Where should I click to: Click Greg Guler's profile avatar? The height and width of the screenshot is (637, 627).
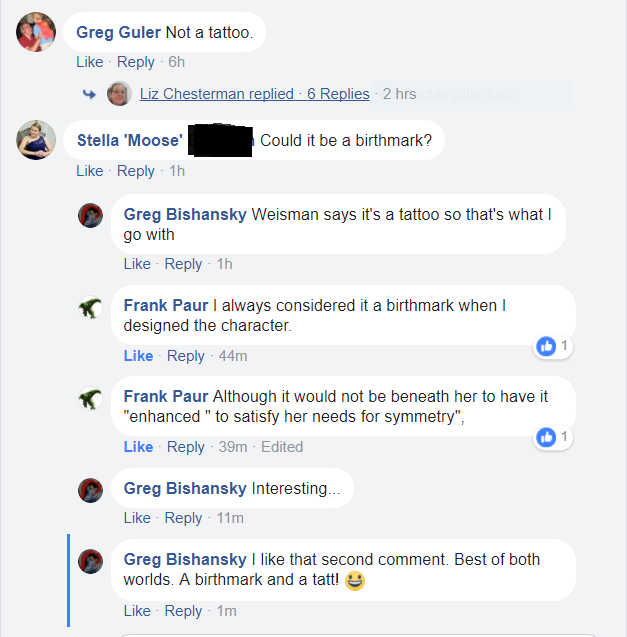tap(36, 32)
